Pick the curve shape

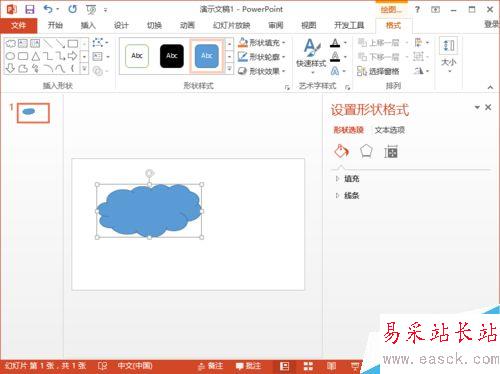tap(60, 68)
